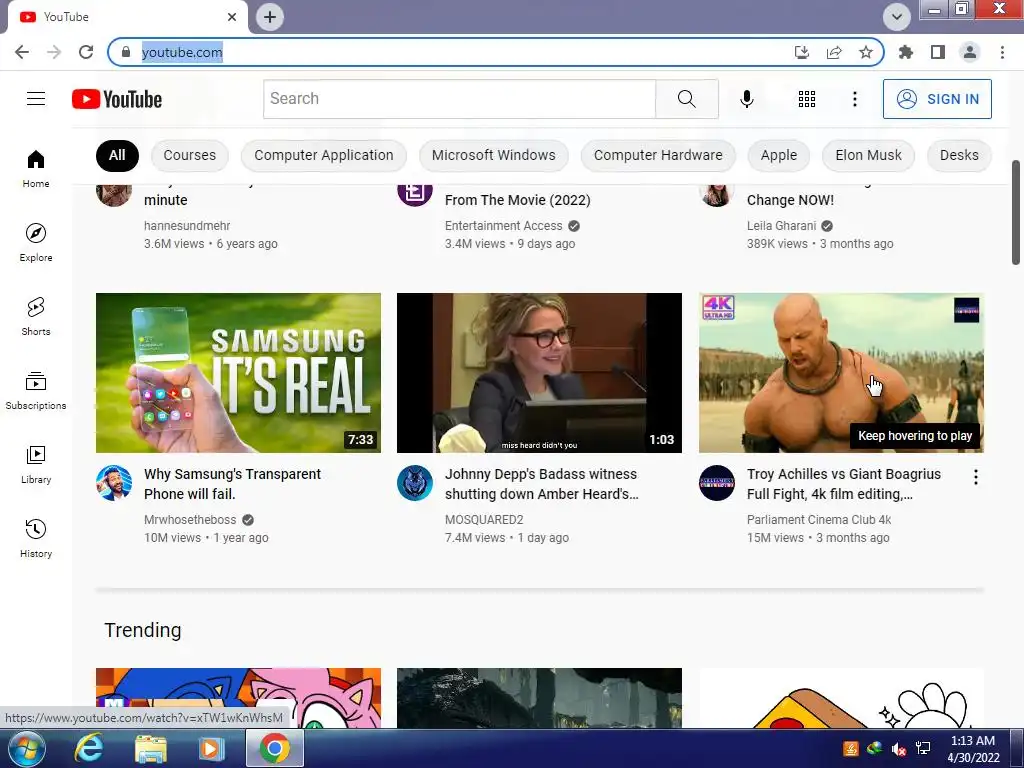This screenshot has width=1024, height=768.
Task: Open YouTube settings three-dot menu
Action: [x=854, y=99]
